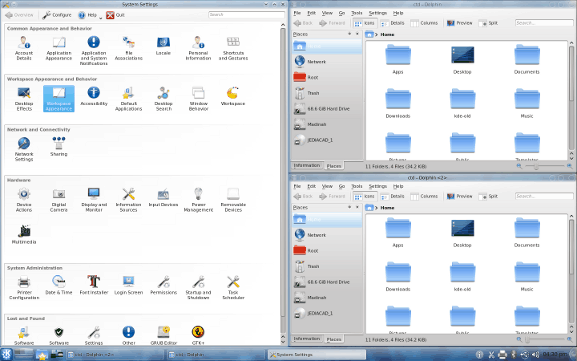Expand the Help dropdown arrow in System Settings
The height and width of the screenshot is (361, 577).
(x=100, y=17)
